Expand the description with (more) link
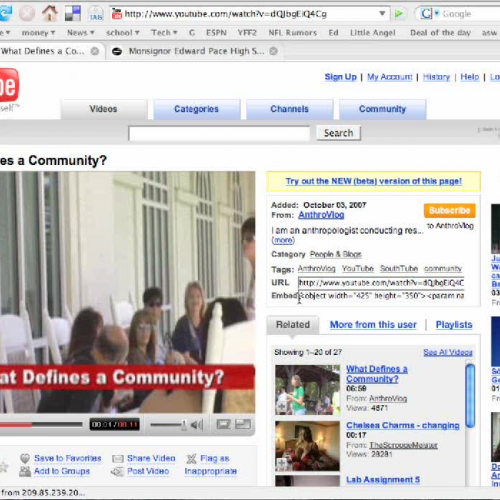 tap(283, 240)
